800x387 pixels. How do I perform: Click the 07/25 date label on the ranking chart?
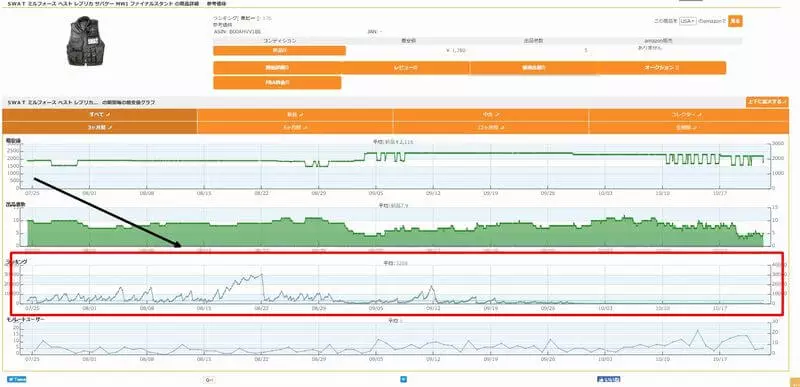32,308
